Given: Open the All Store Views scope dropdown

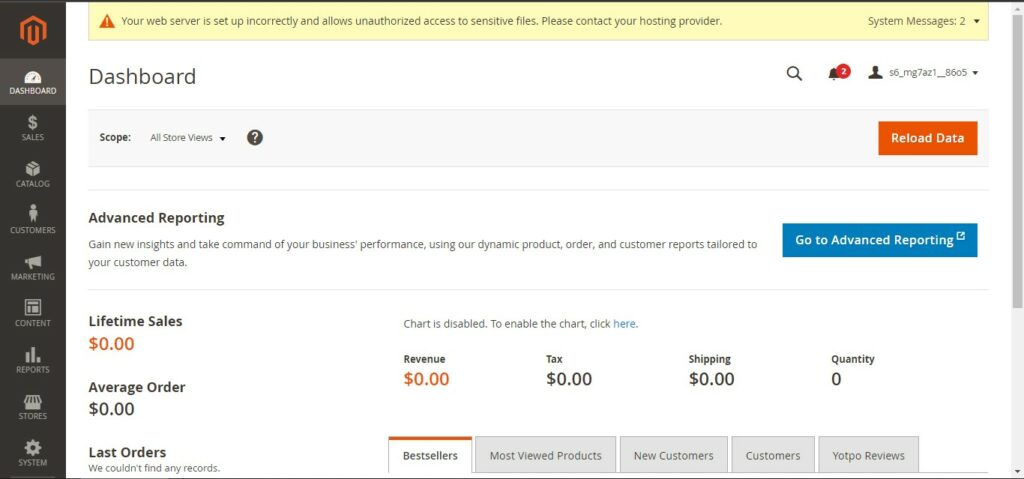Looking at the screenshot, I should [x=187, y=138].
